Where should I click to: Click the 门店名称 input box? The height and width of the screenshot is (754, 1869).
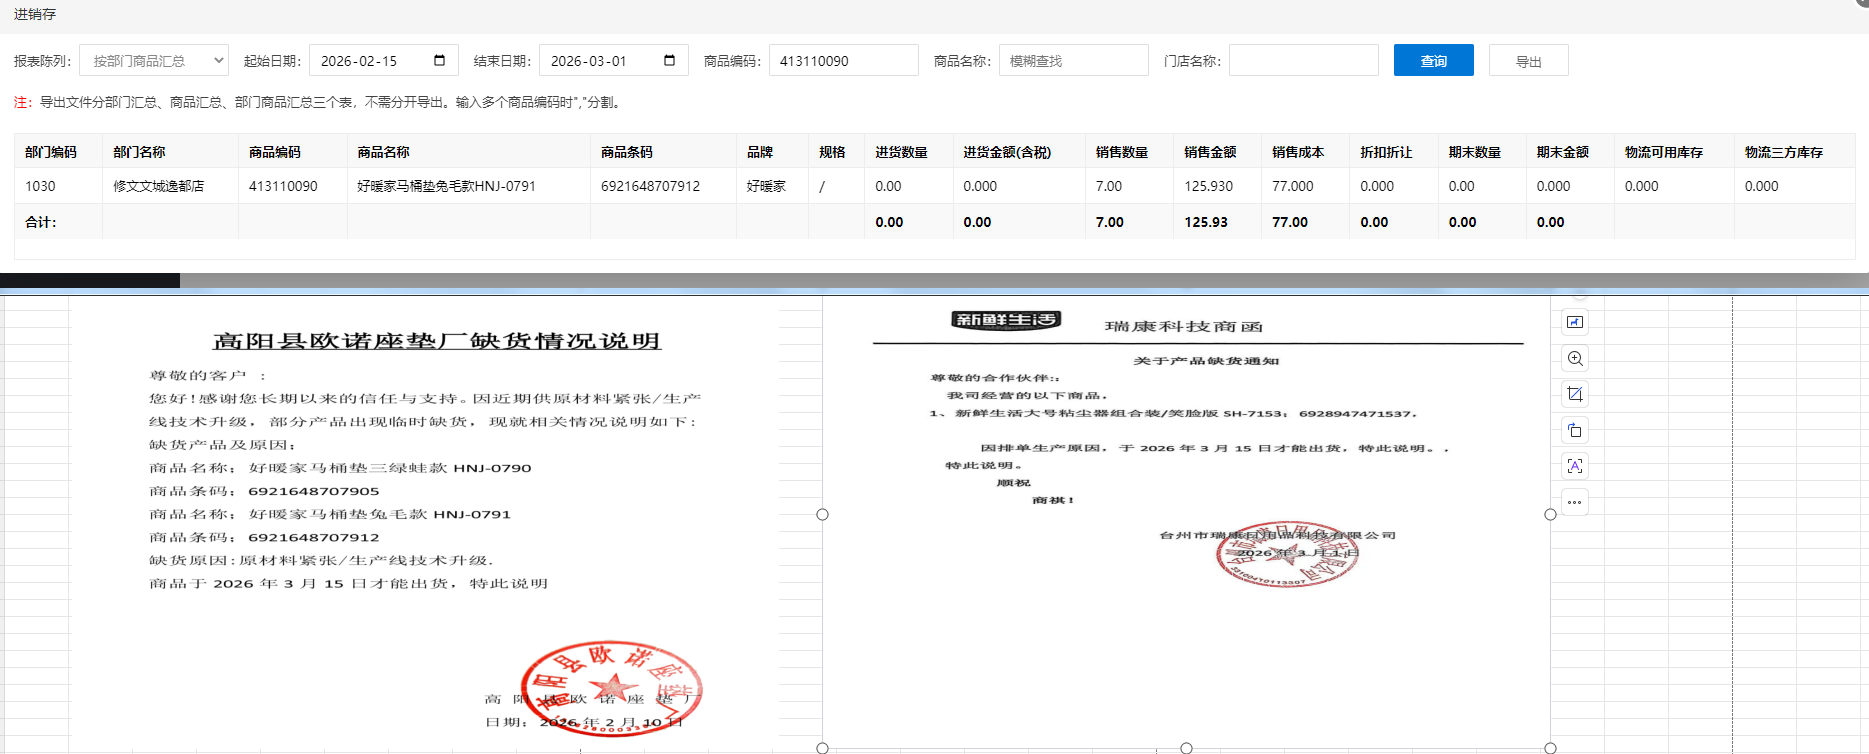pyautogui.click(x=1303, y=61)
